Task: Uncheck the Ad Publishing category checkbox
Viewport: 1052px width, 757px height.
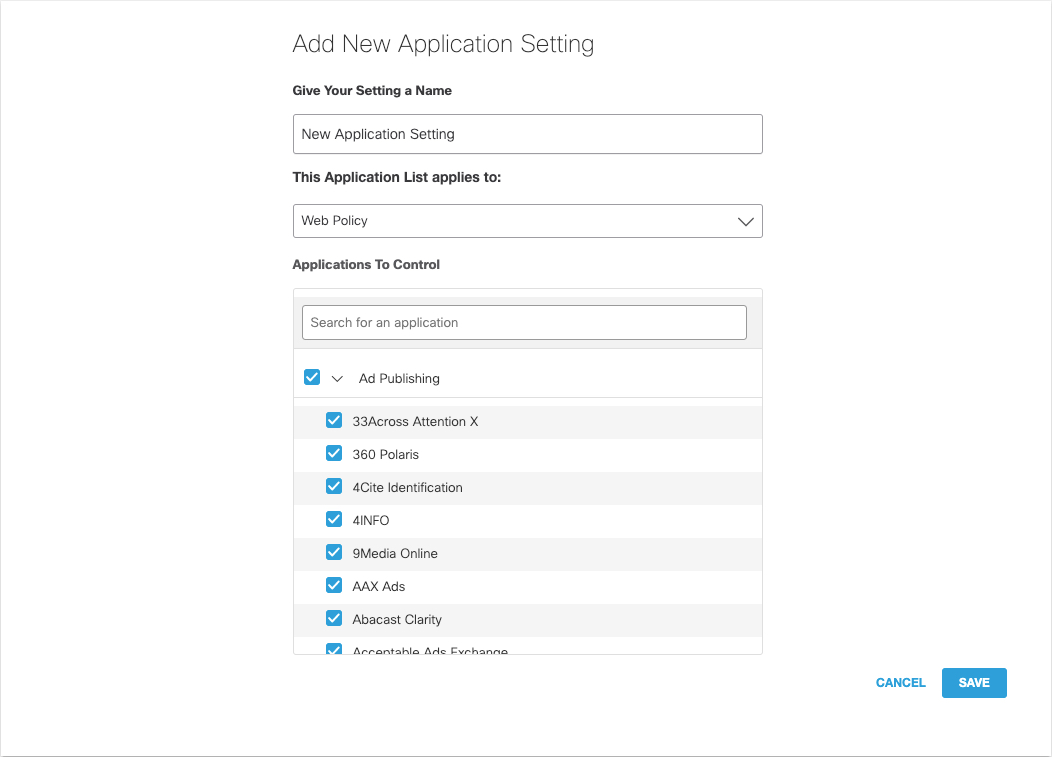Action: (312, 377)
